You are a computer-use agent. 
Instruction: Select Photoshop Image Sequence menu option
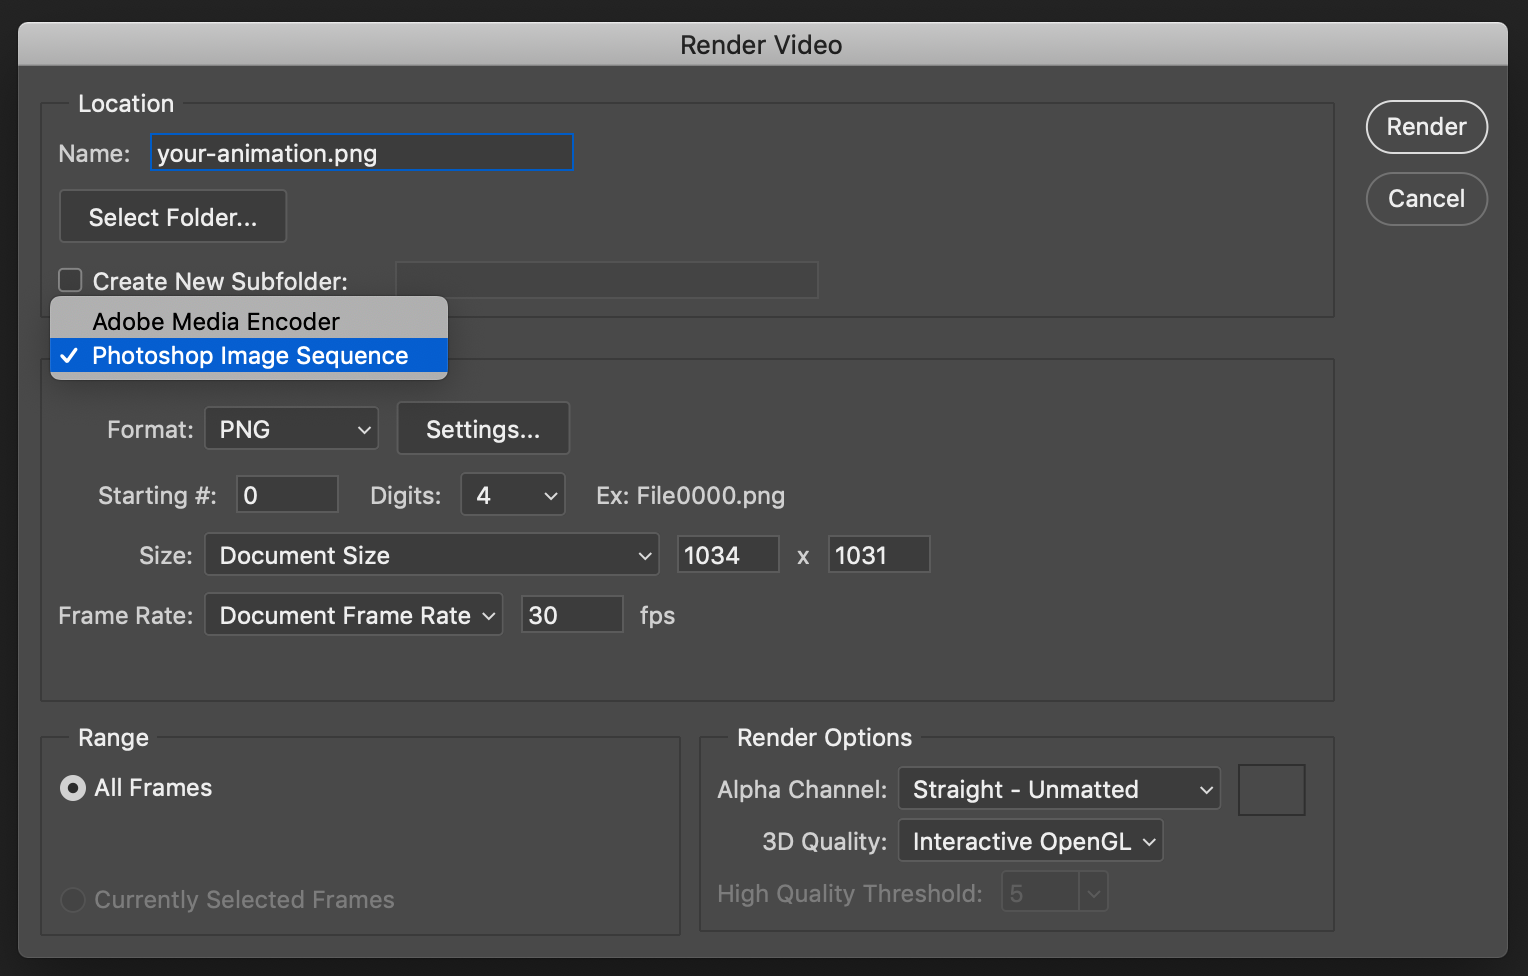tap(250, 356)
